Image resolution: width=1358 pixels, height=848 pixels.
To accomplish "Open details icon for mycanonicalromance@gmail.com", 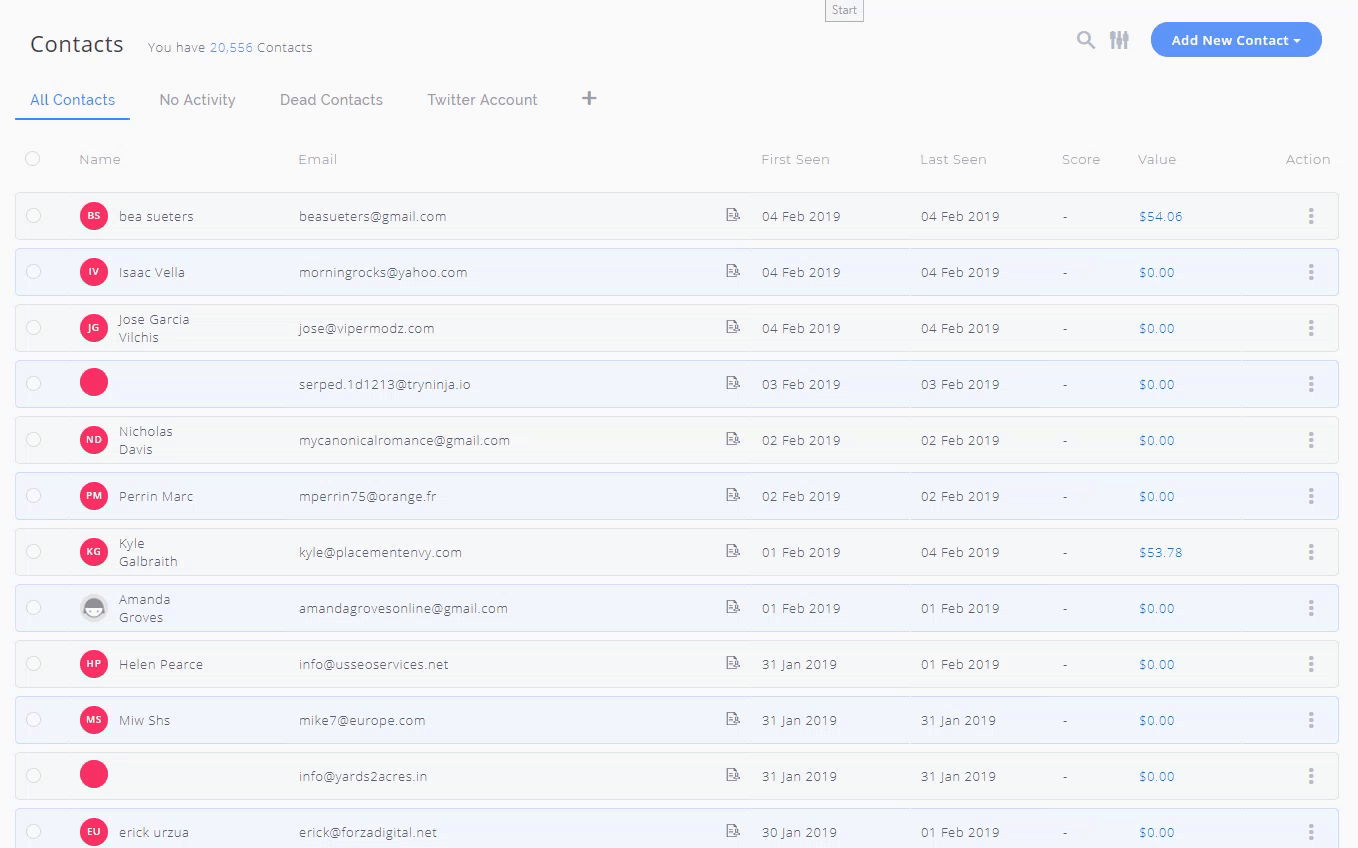I will (x=733, y=439).
